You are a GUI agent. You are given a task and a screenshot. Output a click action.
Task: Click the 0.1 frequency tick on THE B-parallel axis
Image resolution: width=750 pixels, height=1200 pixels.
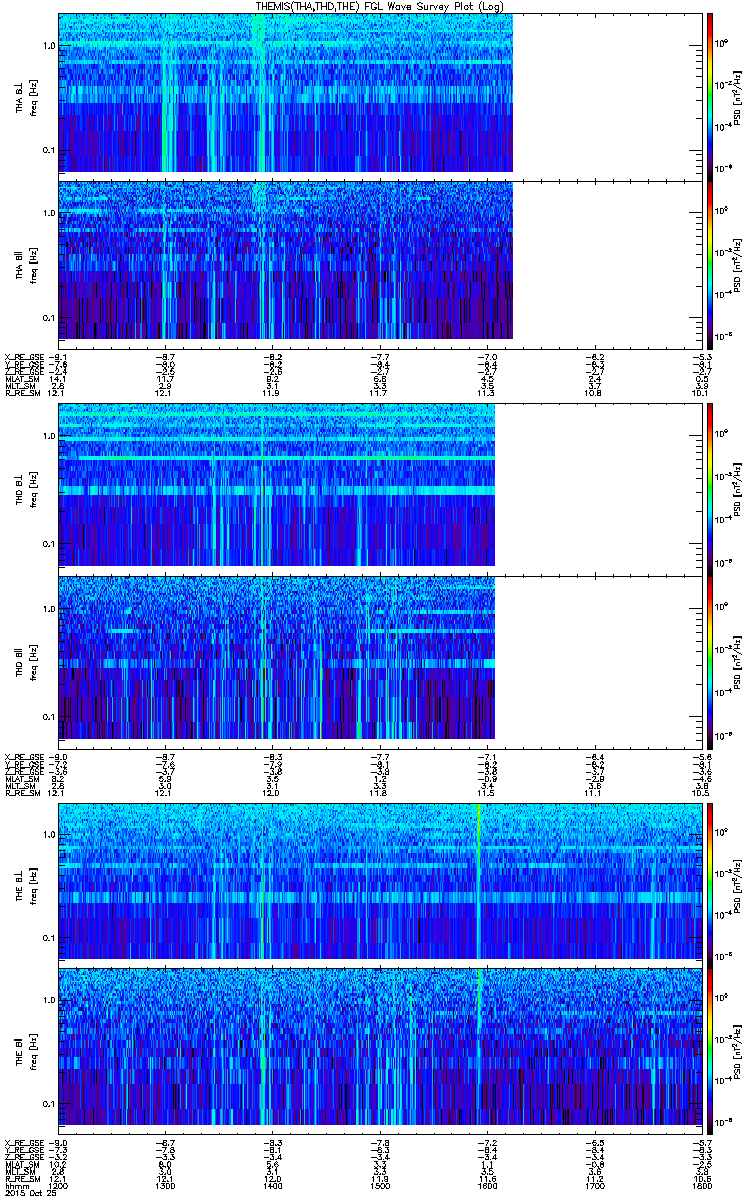point(48,1103)
